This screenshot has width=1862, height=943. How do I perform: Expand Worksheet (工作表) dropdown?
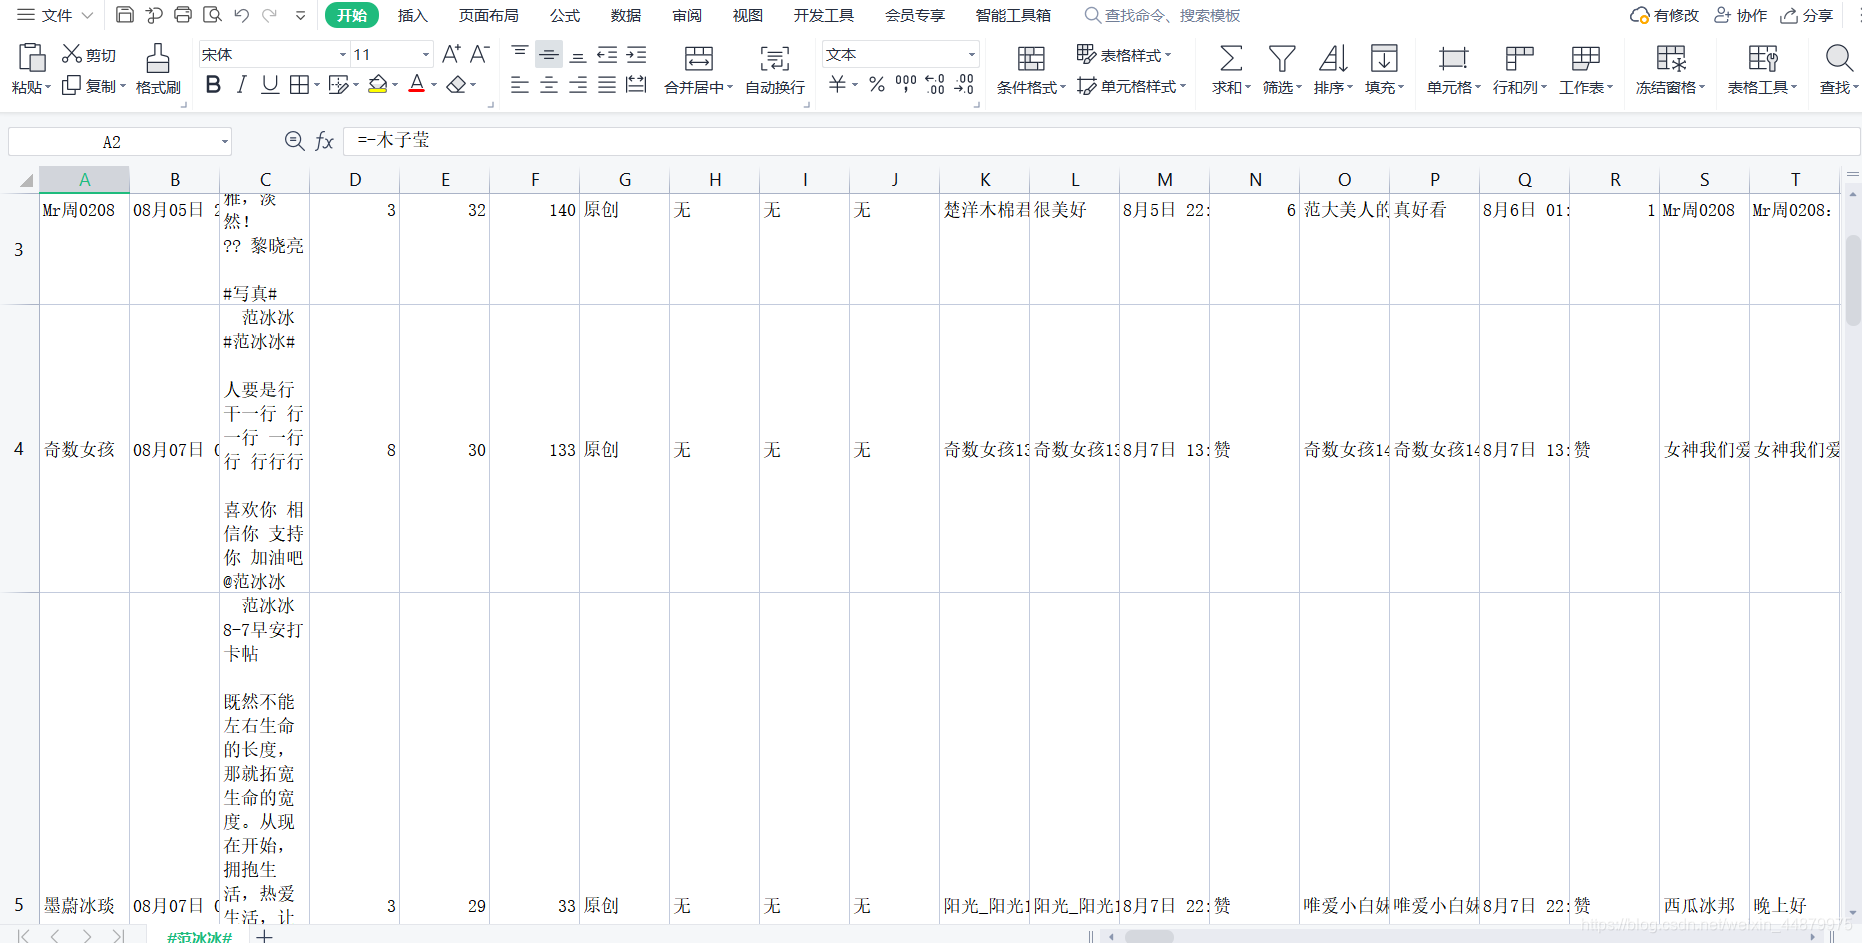click(1610, 87)
